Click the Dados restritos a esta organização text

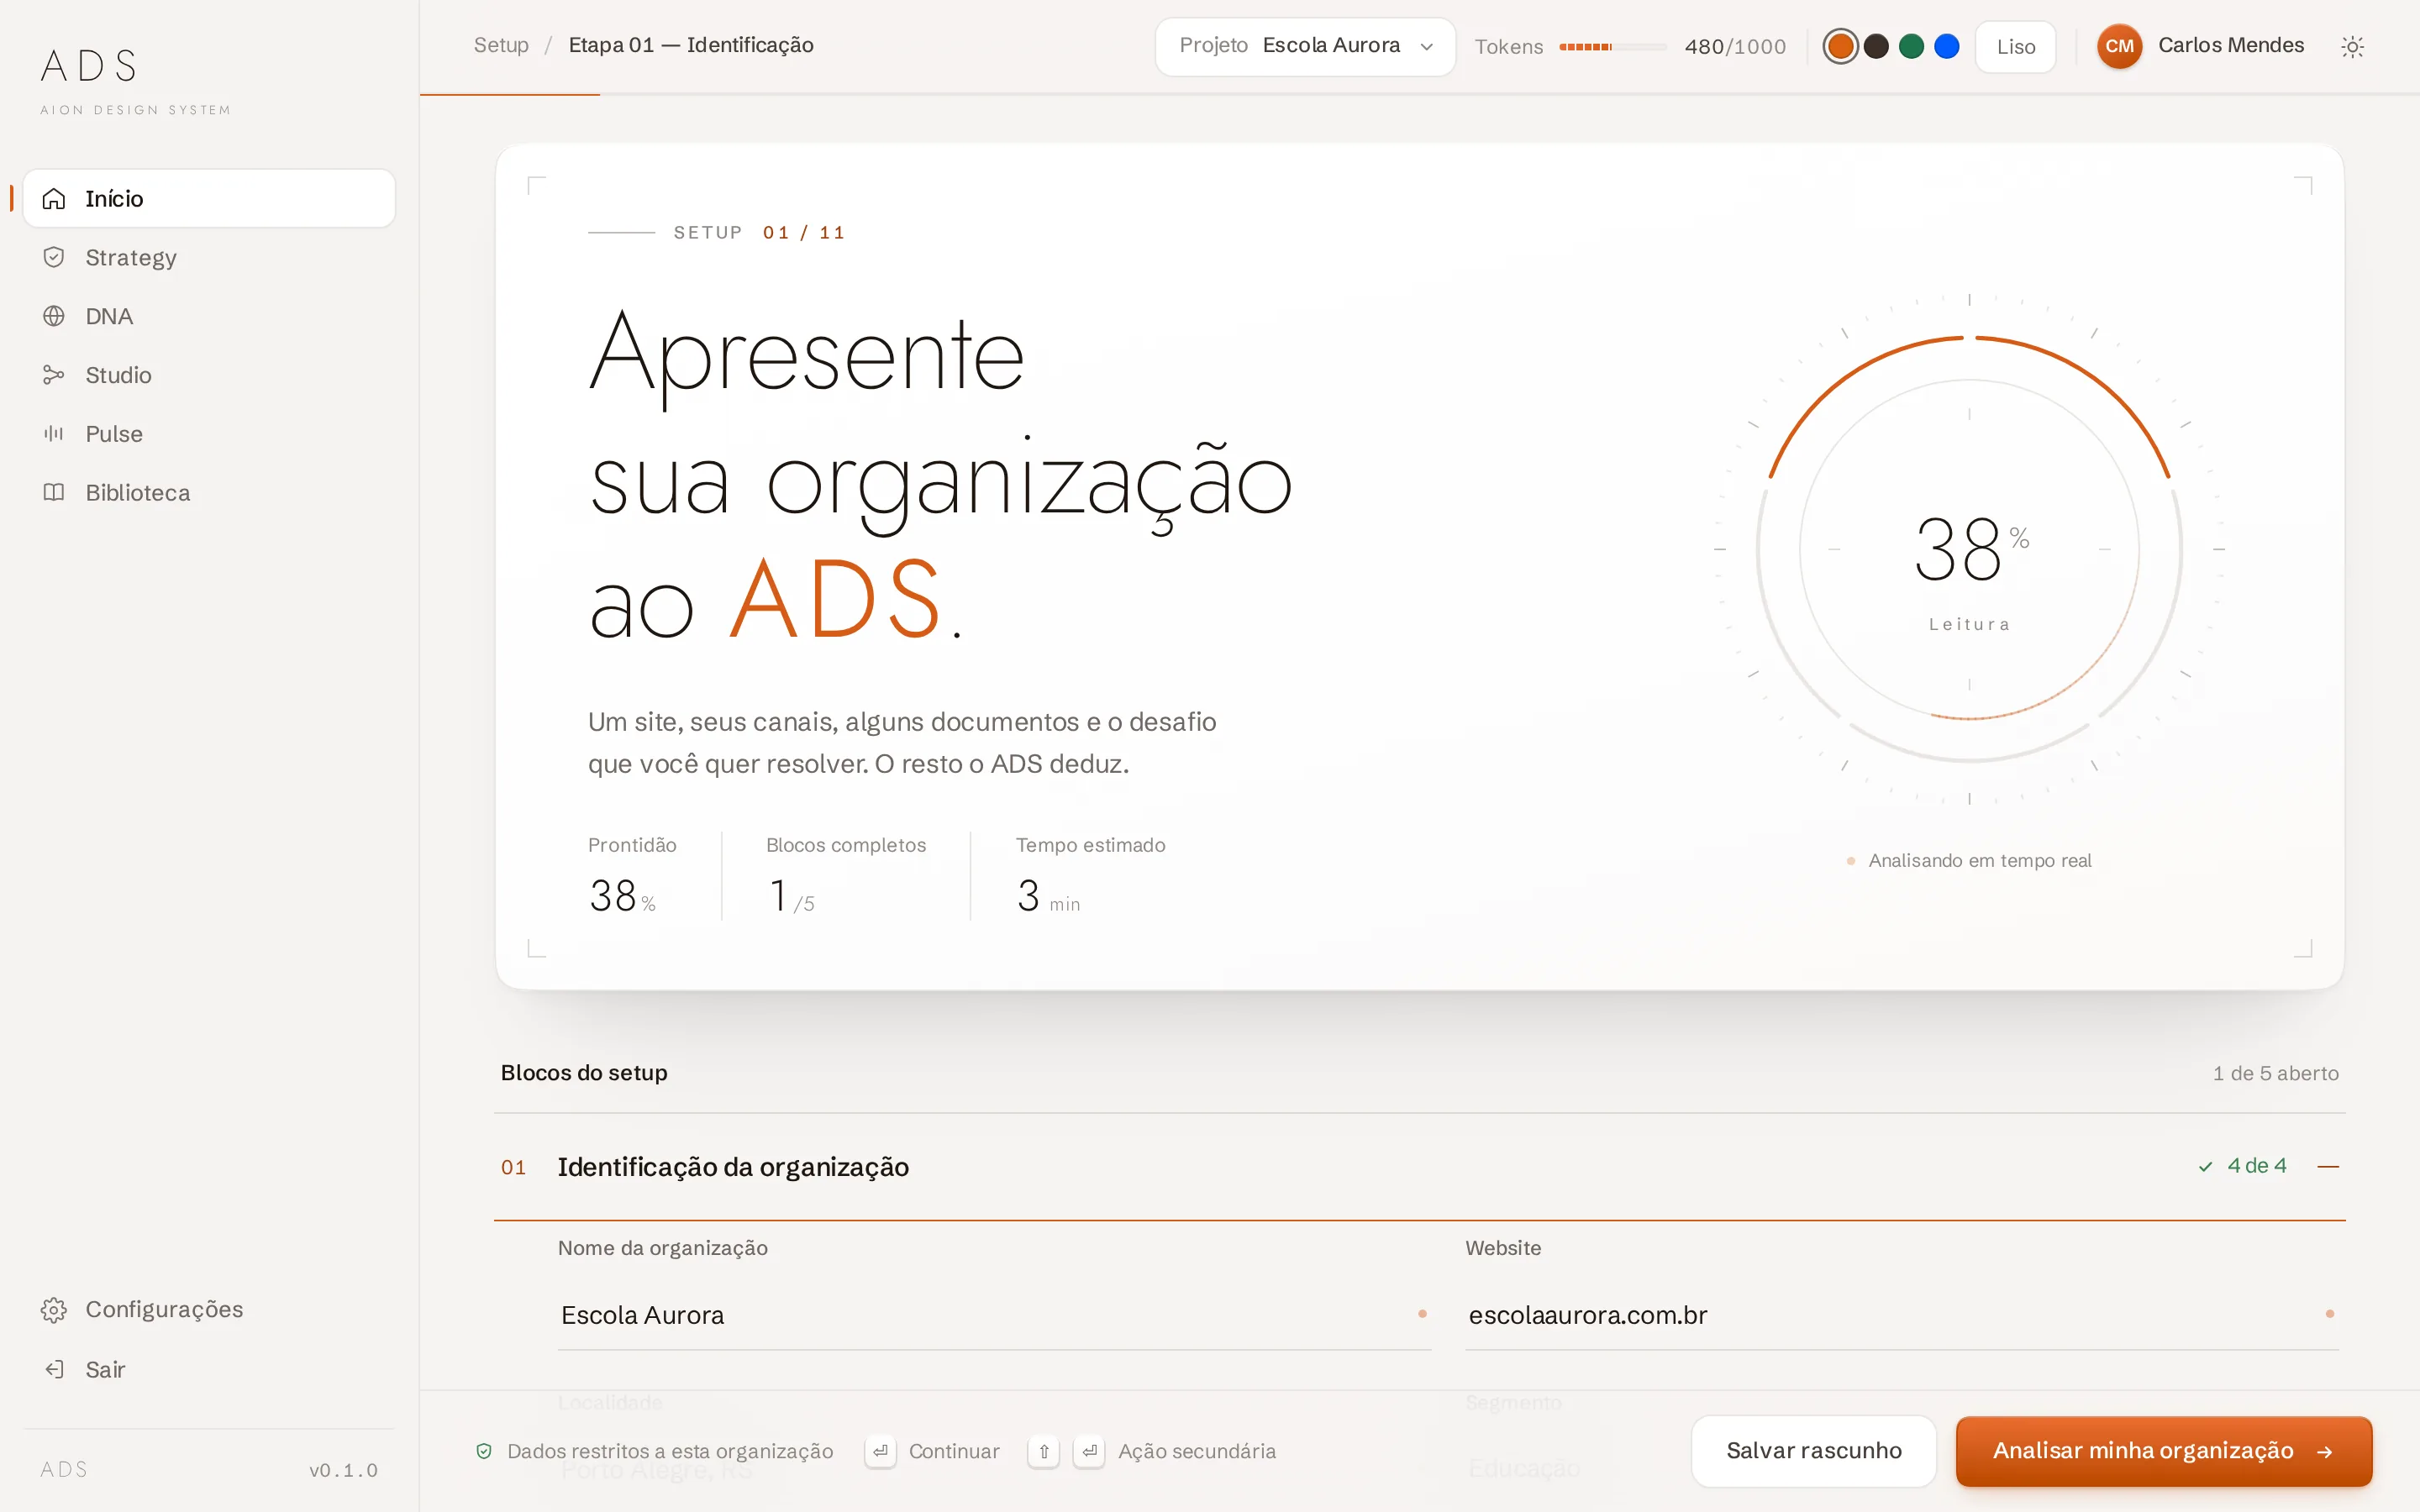pos(670,1451)
